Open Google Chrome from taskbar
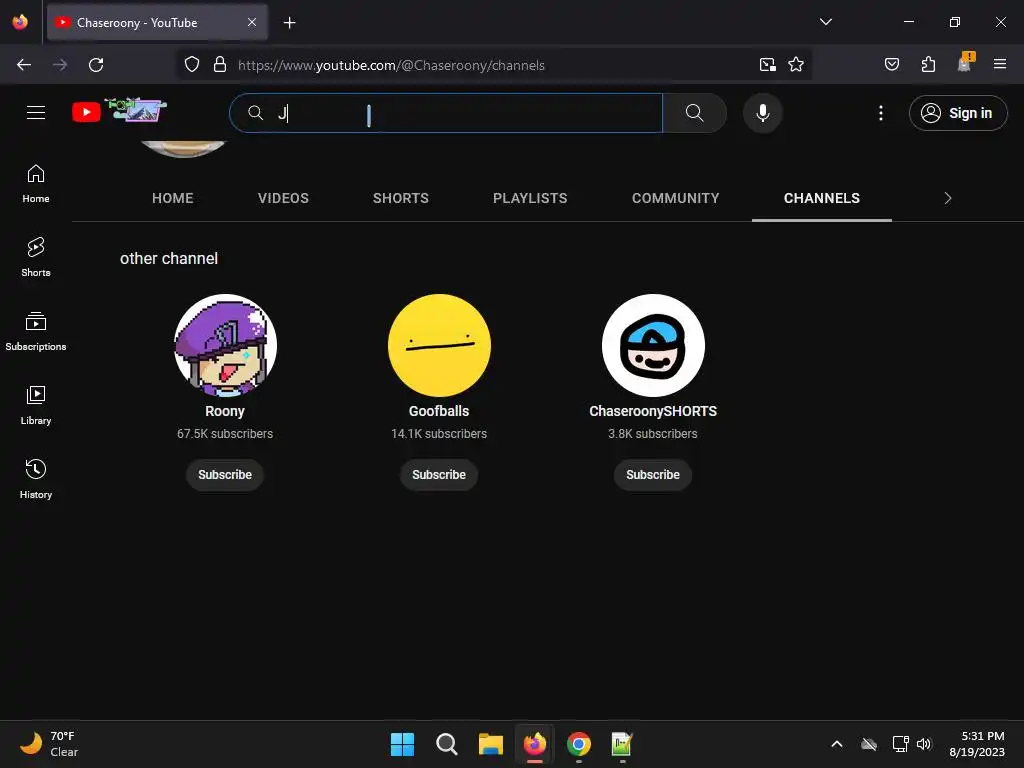 click(x=579, y=744)
